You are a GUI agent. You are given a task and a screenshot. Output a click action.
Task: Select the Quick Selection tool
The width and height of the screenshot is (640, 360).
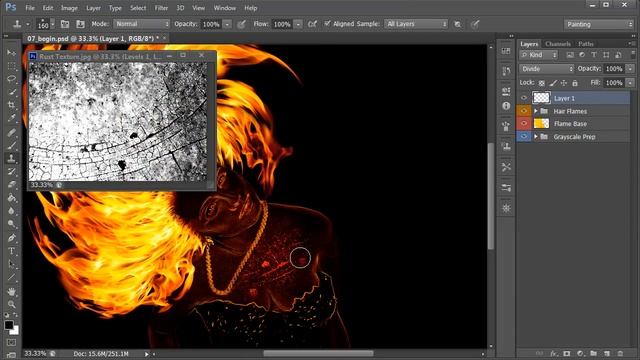point(11,92)
